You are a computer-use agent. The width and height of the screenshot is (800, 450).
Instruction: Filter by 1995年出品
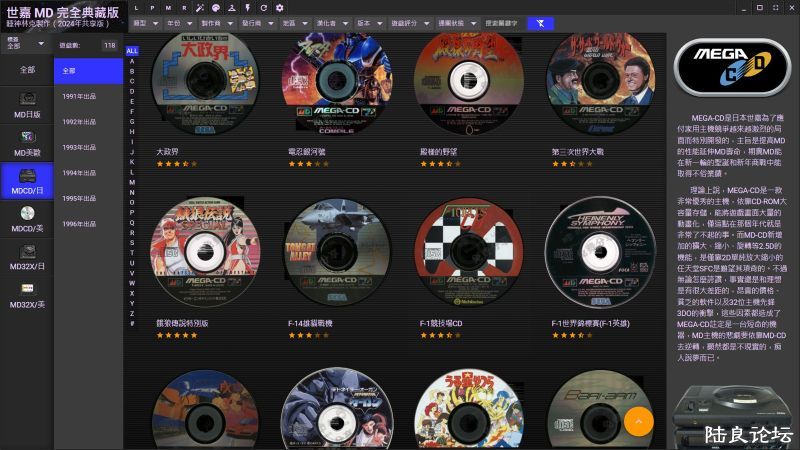(88, 198)
